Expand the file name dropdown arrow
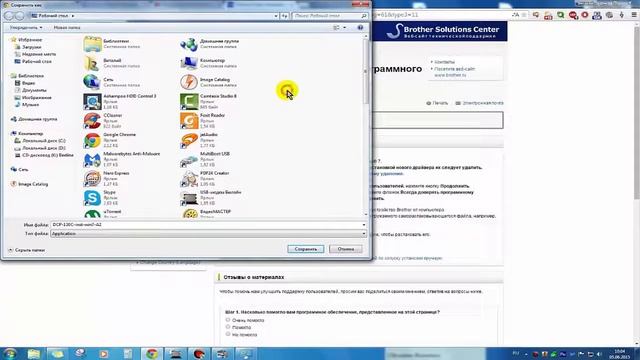 [x=364, y=225]
